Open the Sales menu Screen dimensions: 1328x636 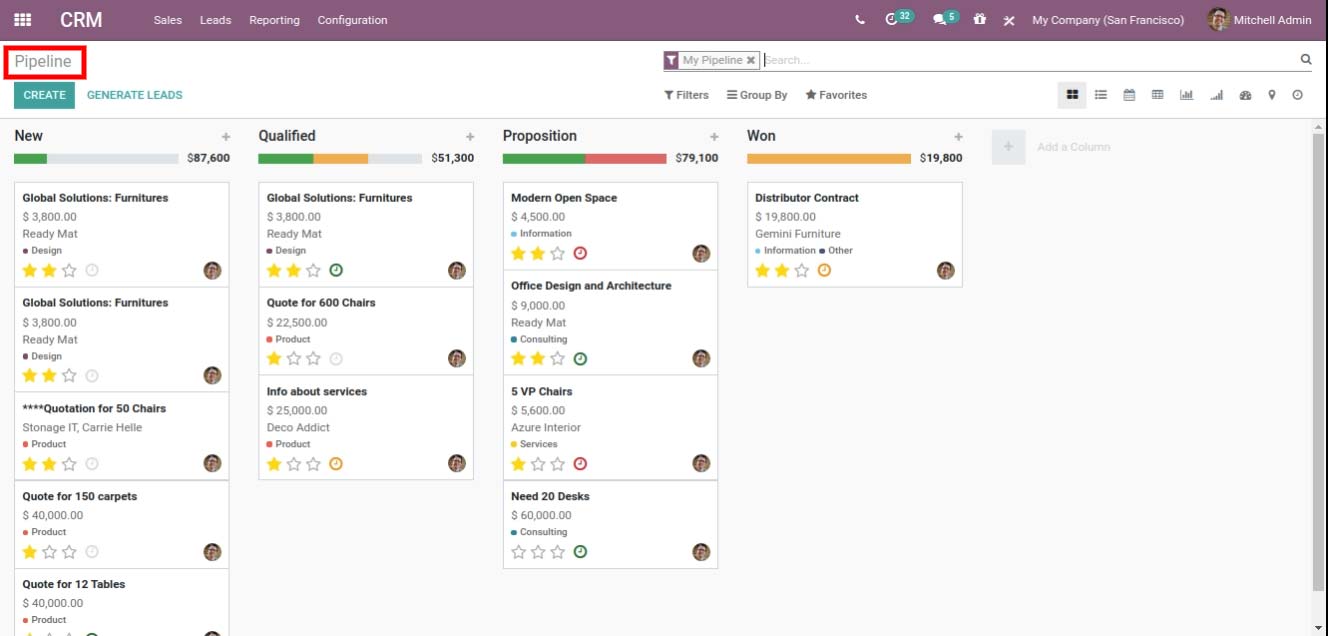[168, 20]
